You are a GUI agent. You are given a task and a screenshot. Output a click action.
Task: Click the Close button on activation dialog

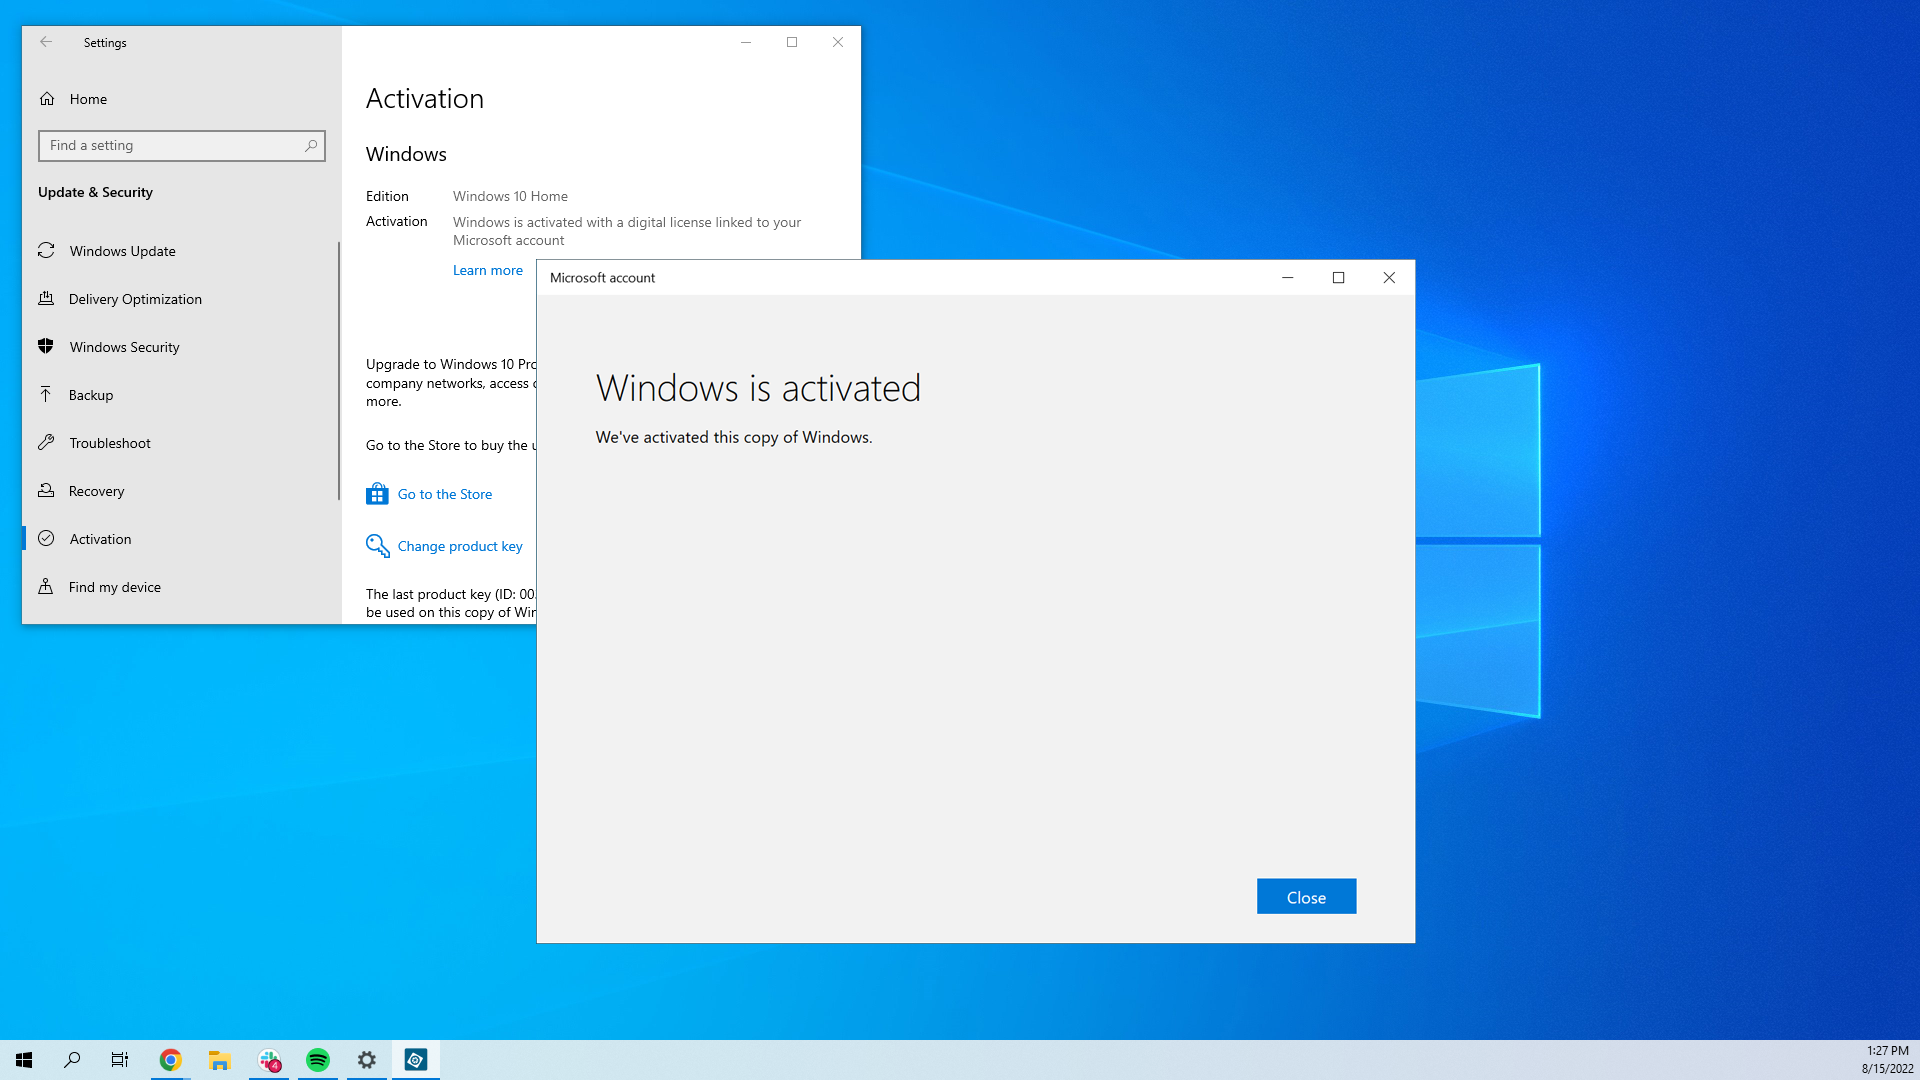coord(1305,897)
